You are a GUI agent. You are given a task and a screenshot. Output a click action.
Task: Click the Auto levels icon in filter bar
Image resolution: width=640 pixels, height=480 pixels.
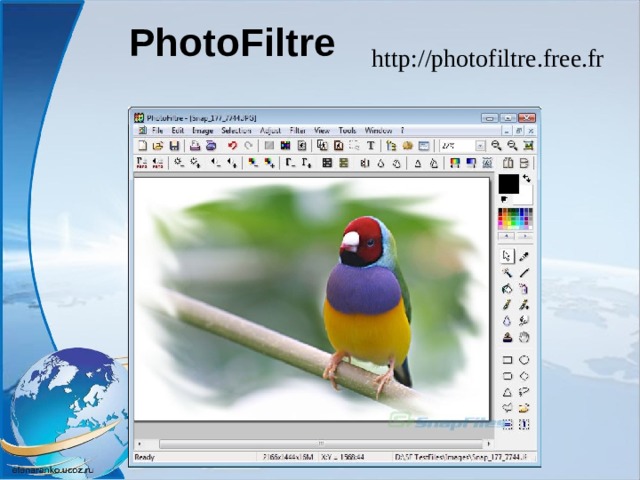pos(142,163)
